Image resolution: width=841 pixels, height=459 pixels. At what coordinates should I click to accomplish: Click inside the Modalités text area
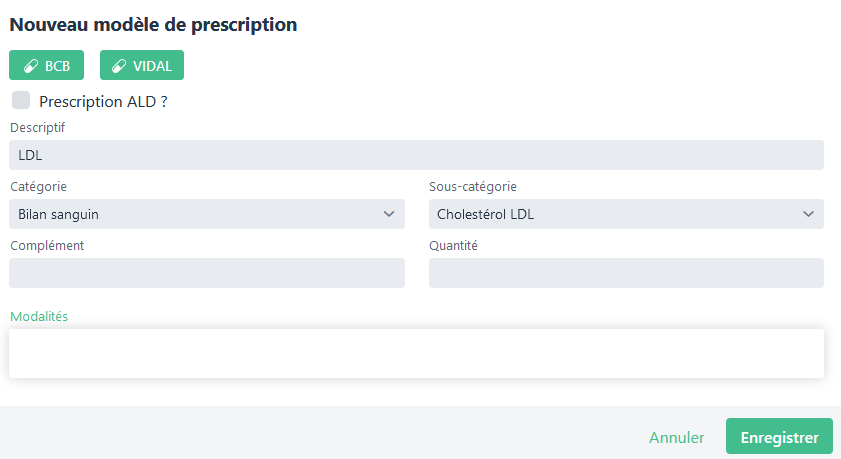[x=416, y=353]
